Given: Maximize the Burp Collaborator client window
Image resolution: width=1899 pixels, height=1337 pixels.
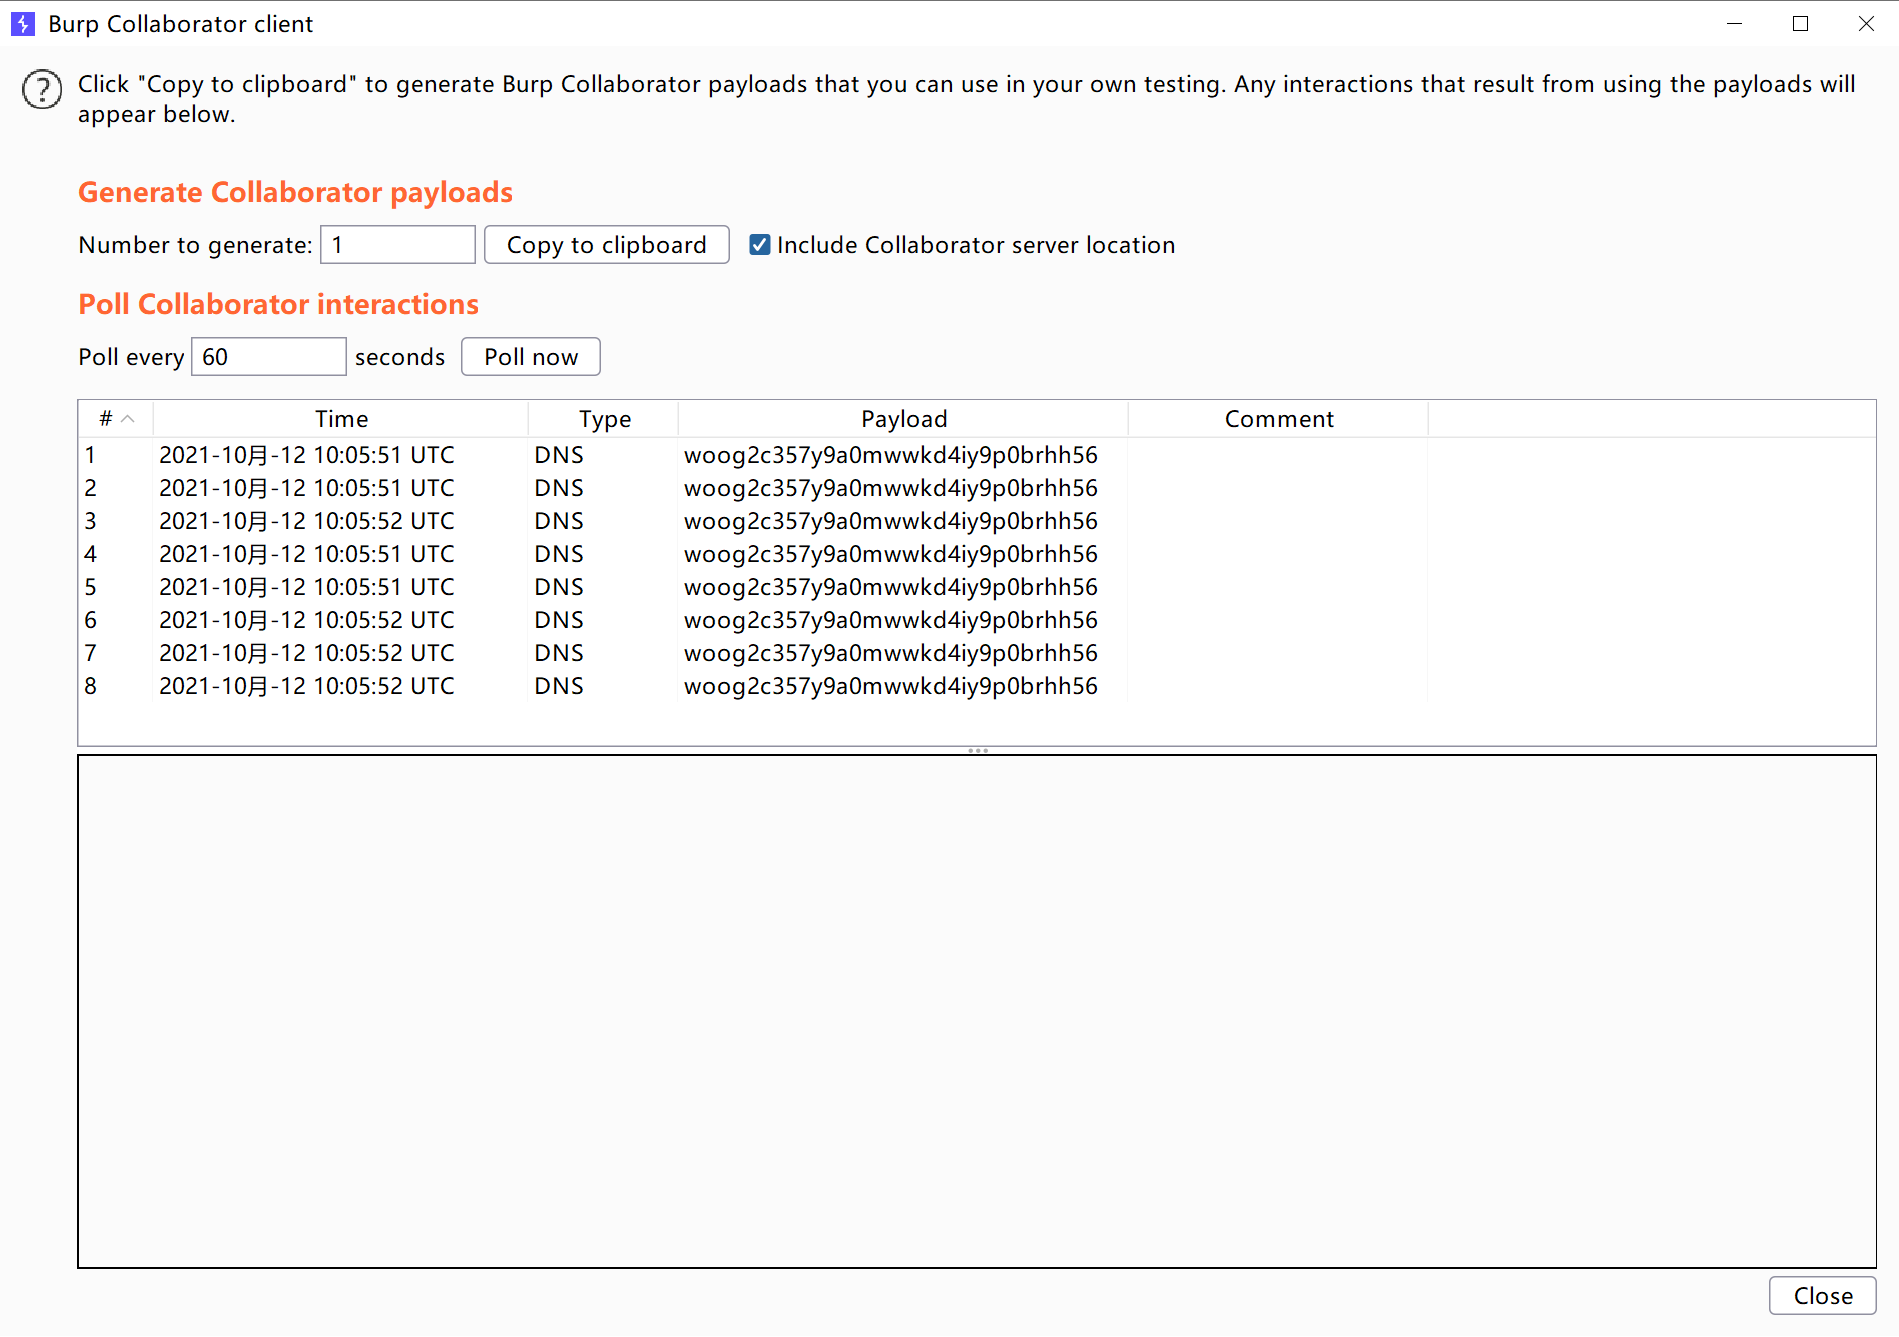Looking at the screenshot, I should [x=1801, y=24].
